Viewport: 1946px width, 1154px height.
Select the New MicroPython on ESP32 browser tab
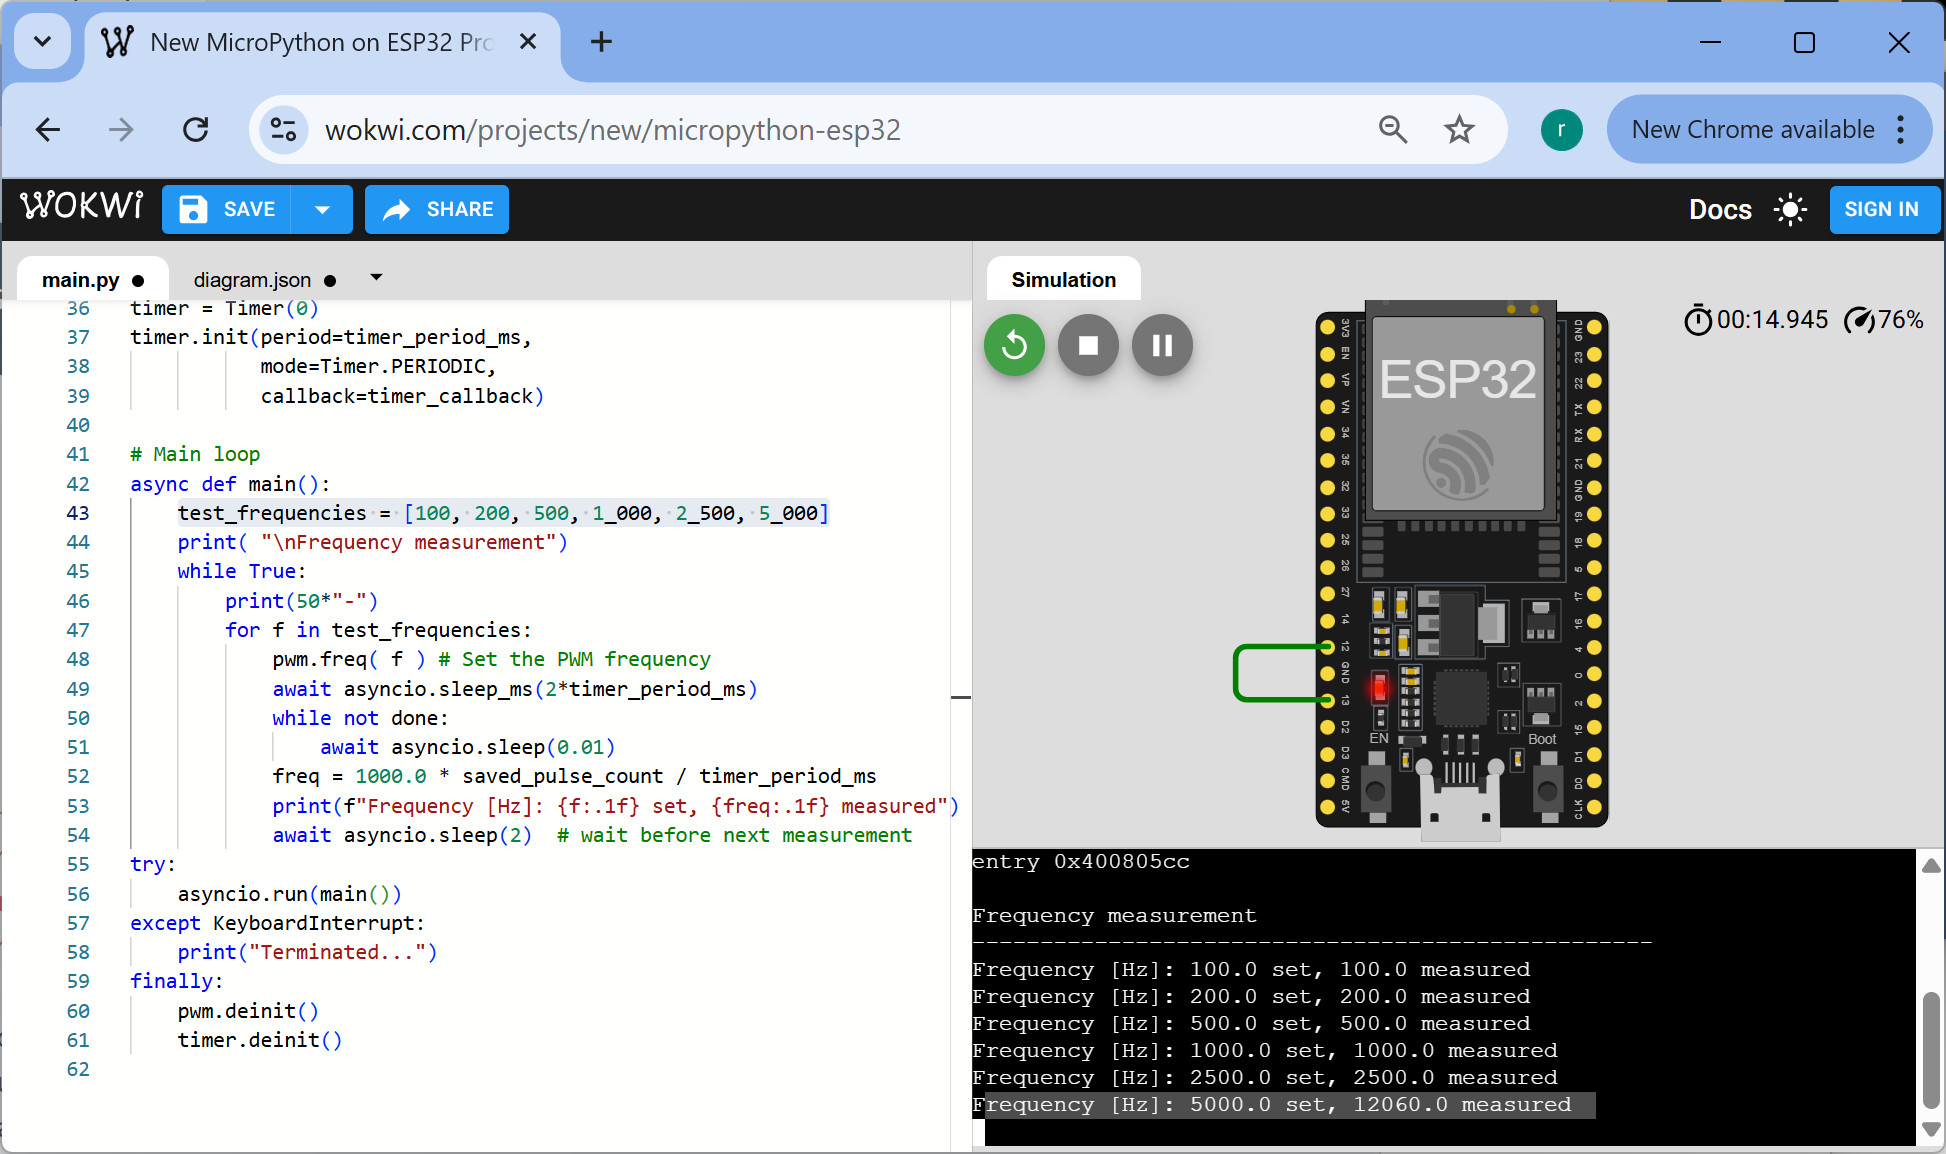pos(320,42)
